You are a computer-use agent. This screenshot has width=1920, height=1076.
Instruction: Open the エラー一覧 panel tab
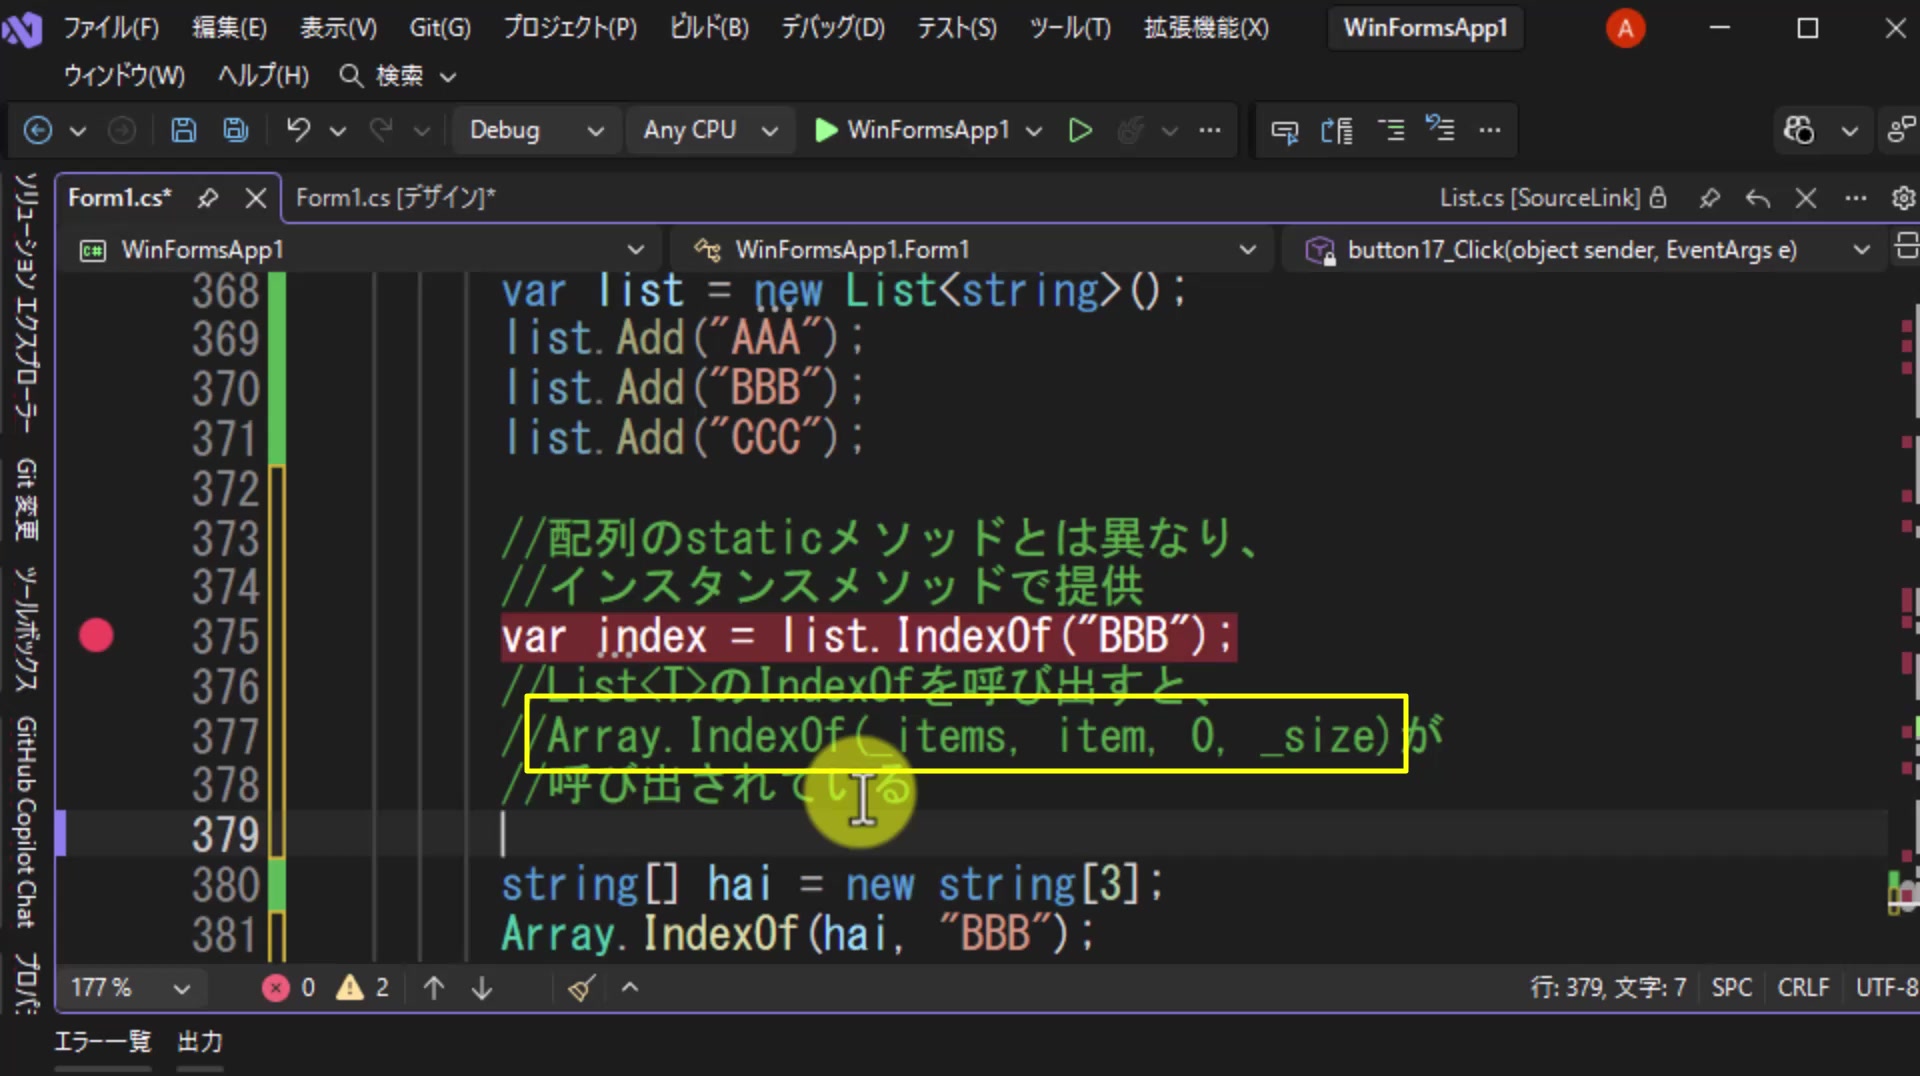click(102, 1042)
